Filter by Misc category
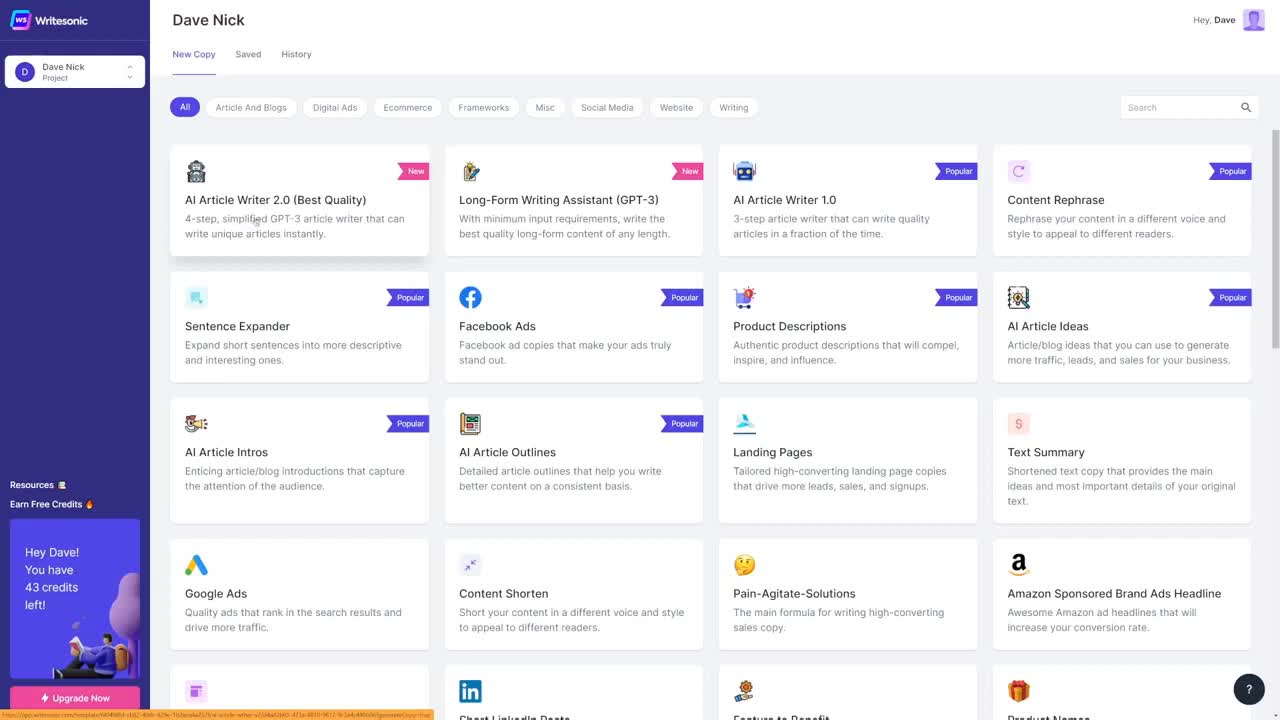 click(x=545, y=107)
